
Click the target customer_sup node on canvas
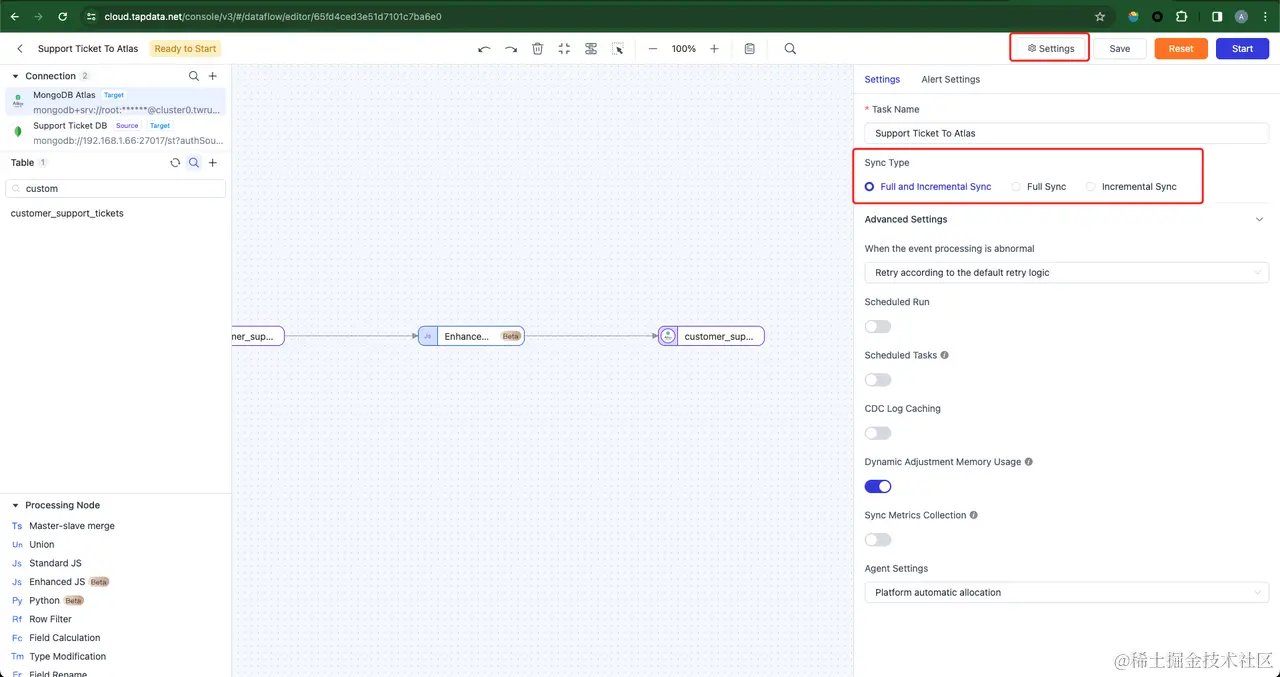pos(711,336)
